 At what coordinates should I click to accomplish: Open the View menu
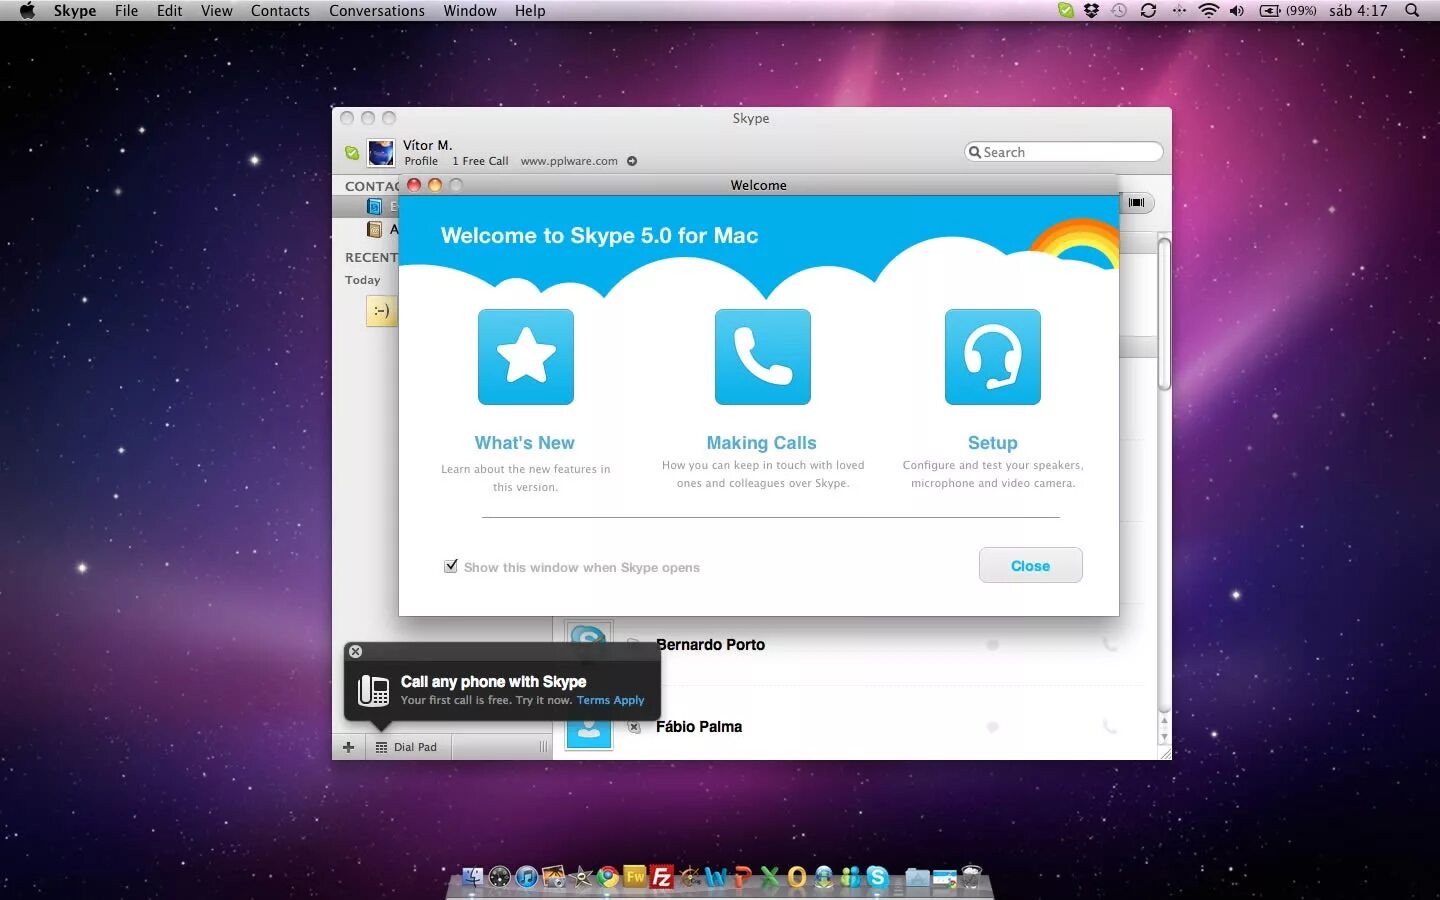coord(217,11)
